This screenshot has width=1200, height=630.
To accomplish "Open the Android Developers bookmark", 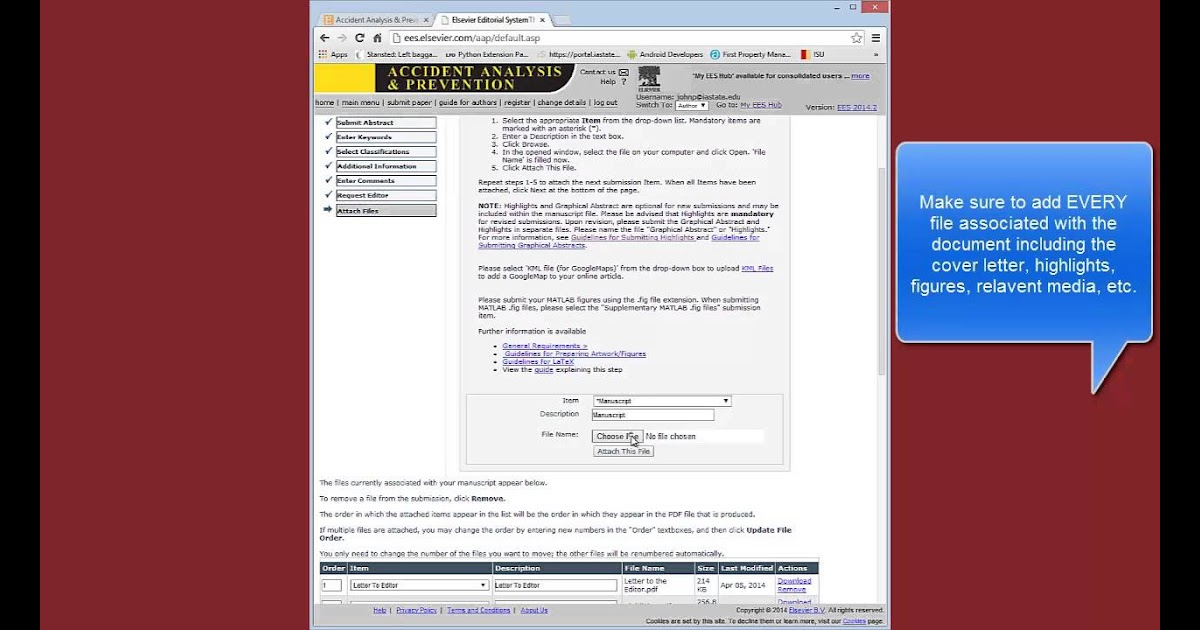I will pyautogui.click(x=665, y=54).
